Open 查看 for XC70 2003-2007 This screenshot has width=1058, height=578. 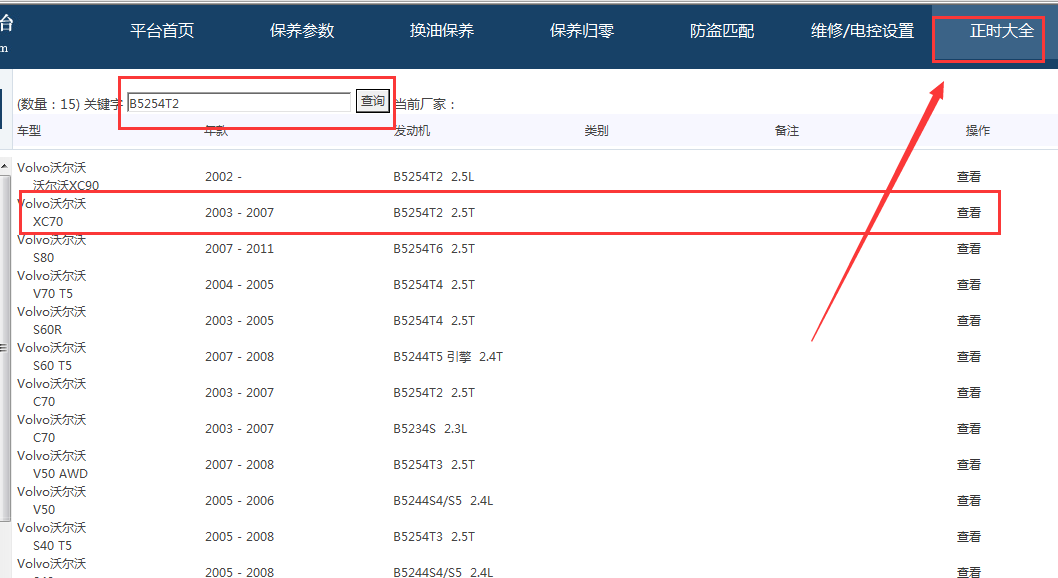969,212
